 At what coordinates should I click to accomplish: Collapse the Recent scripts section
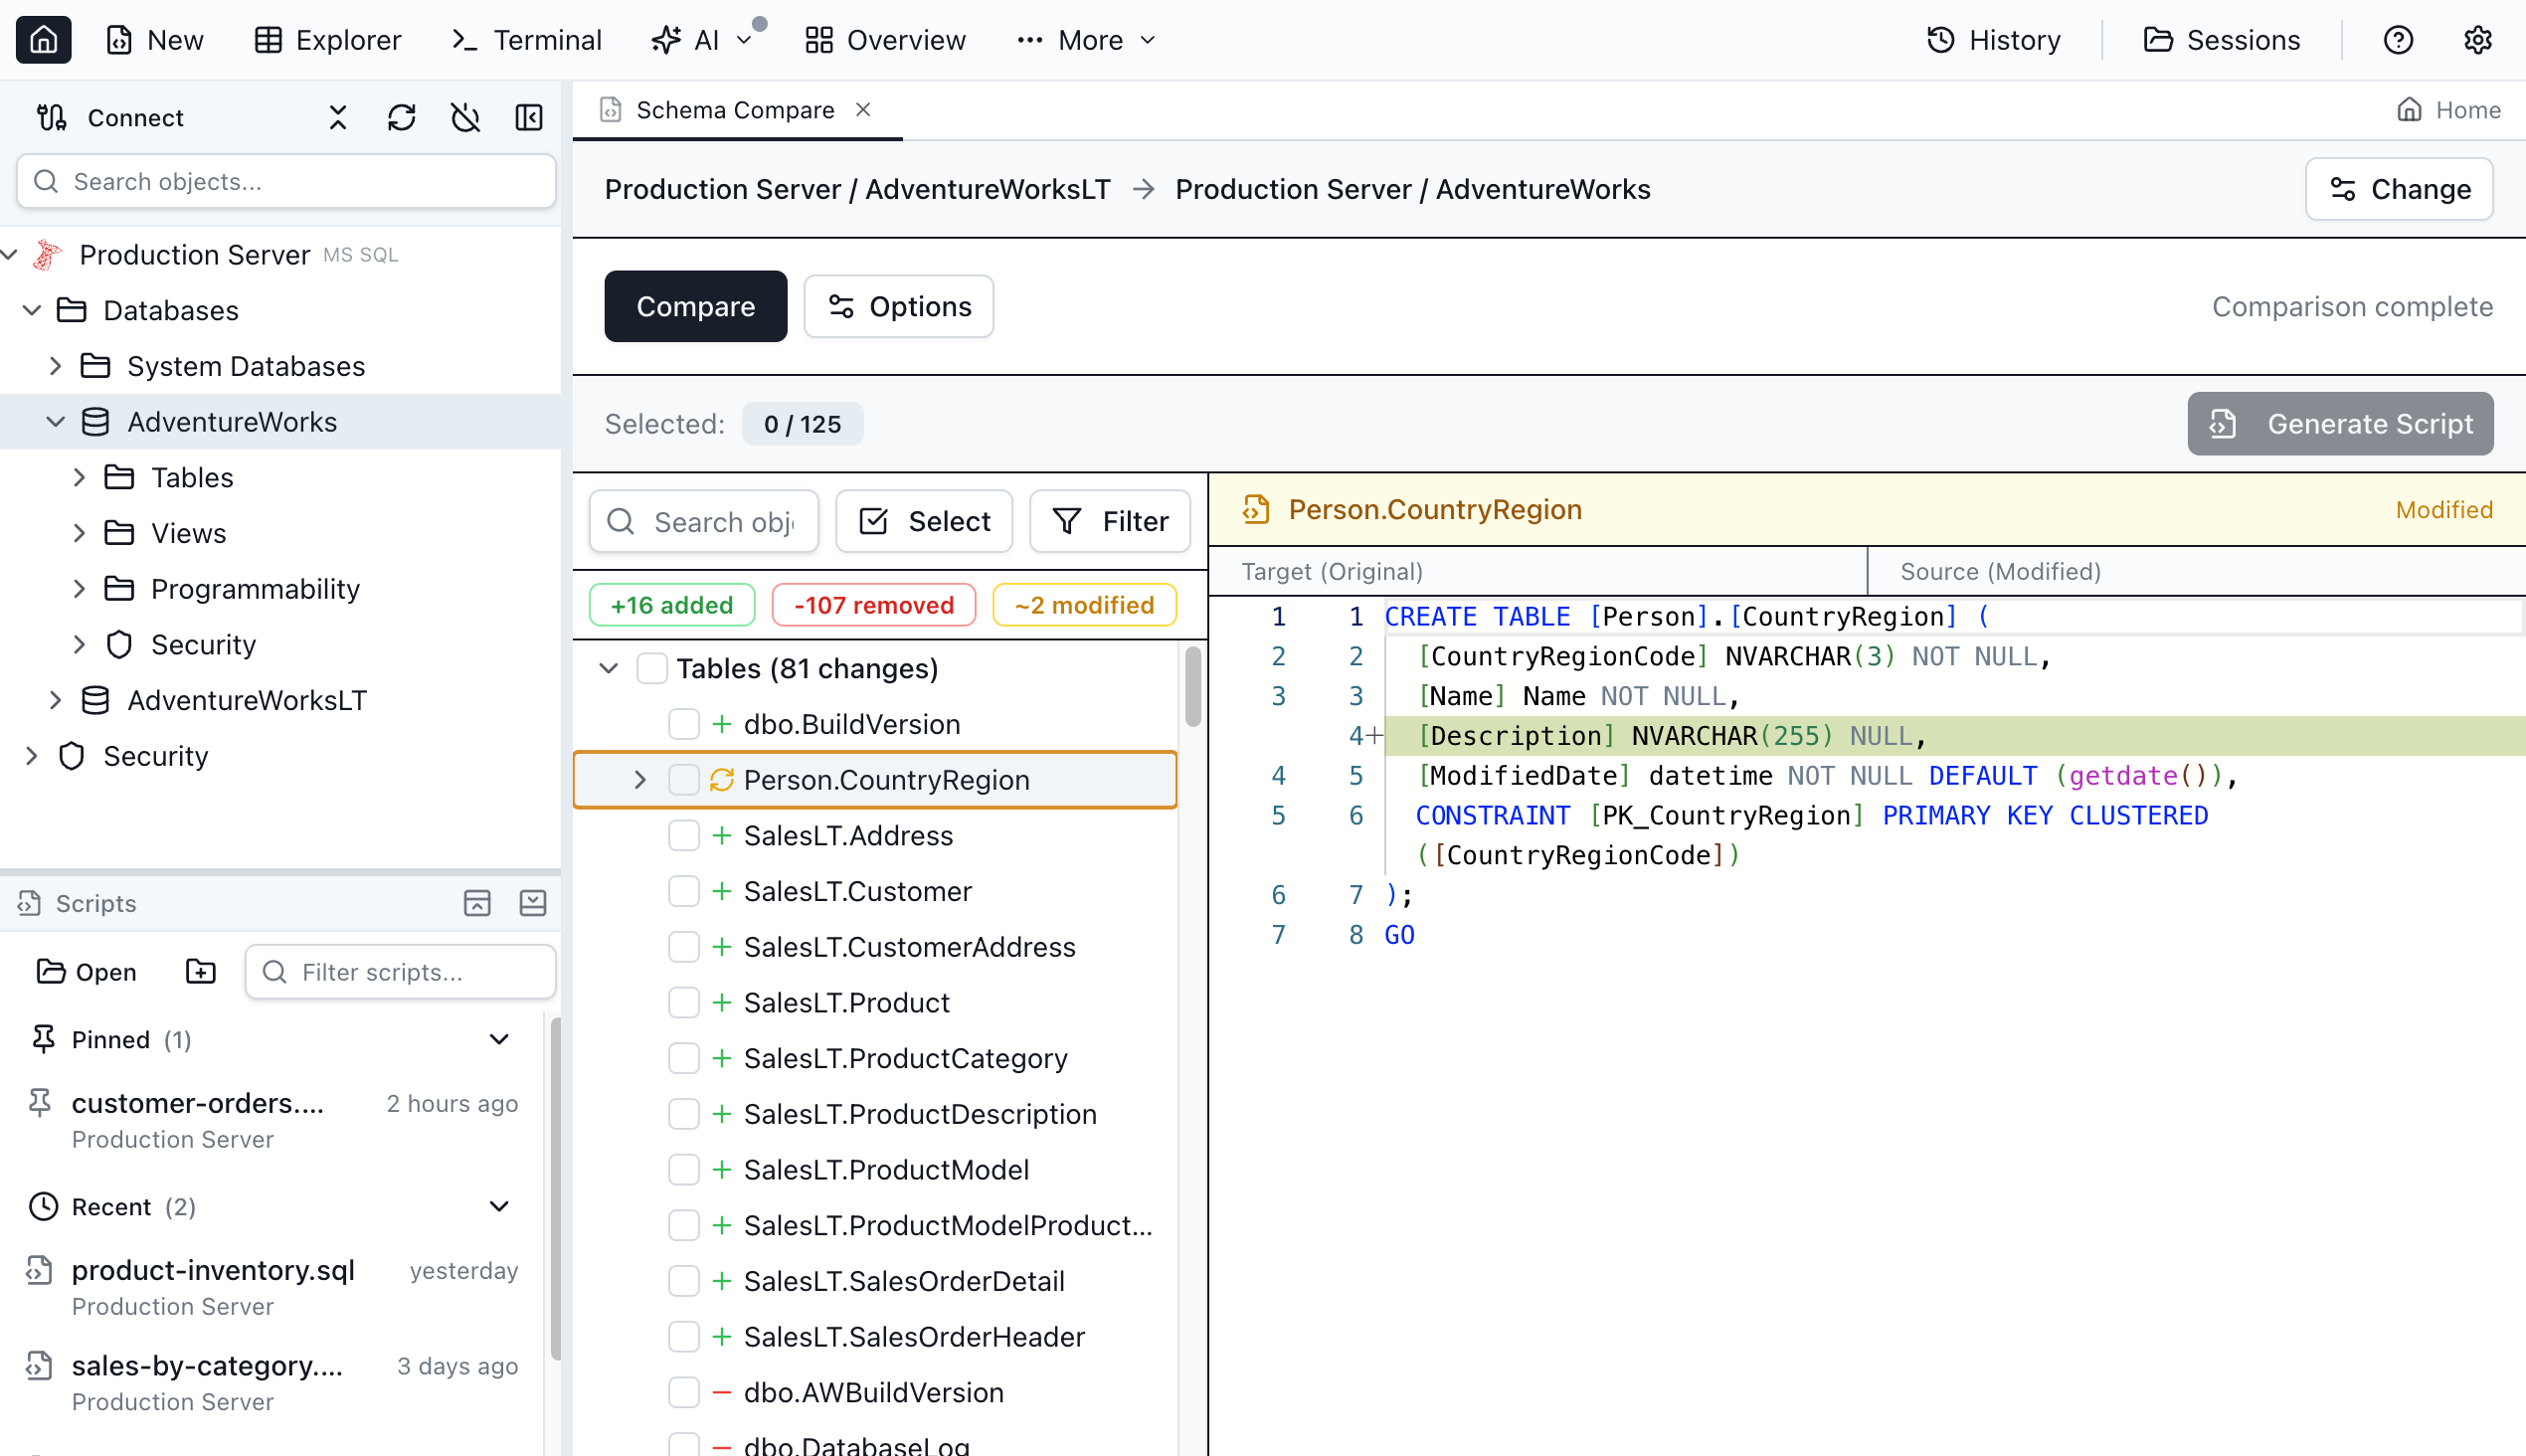click(499, 1206)
